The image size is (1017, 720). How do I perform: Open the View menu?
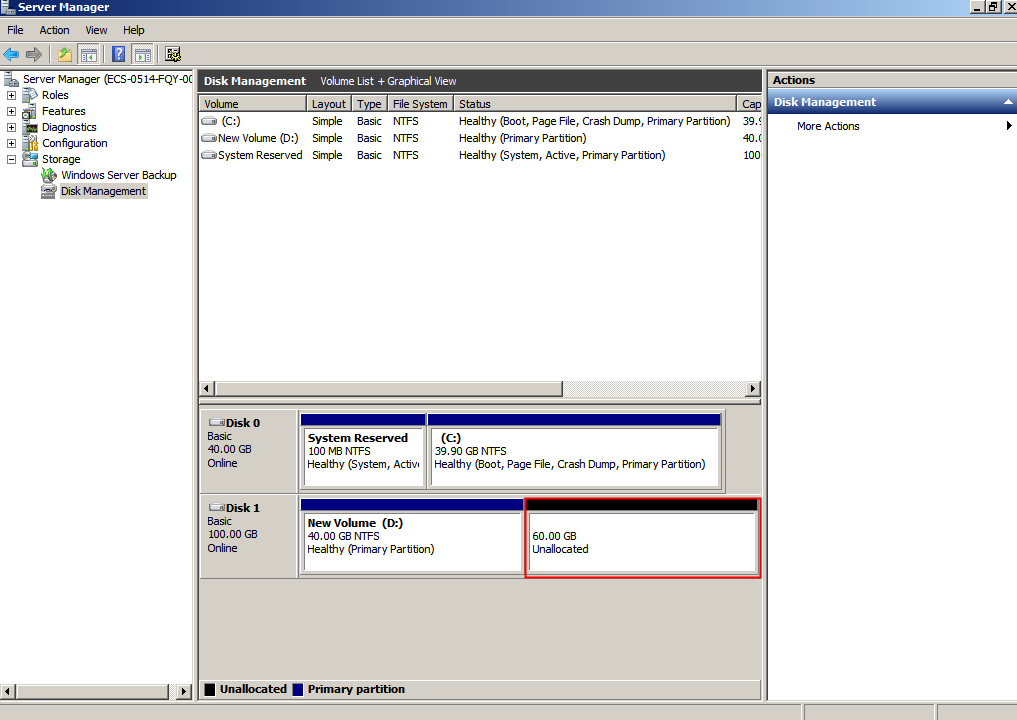tap(96, 30)
